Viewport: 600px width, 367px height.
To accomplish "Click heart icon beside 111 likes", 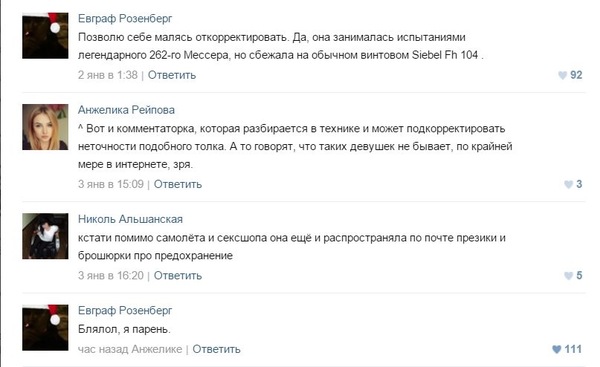I will pos(556,349).
